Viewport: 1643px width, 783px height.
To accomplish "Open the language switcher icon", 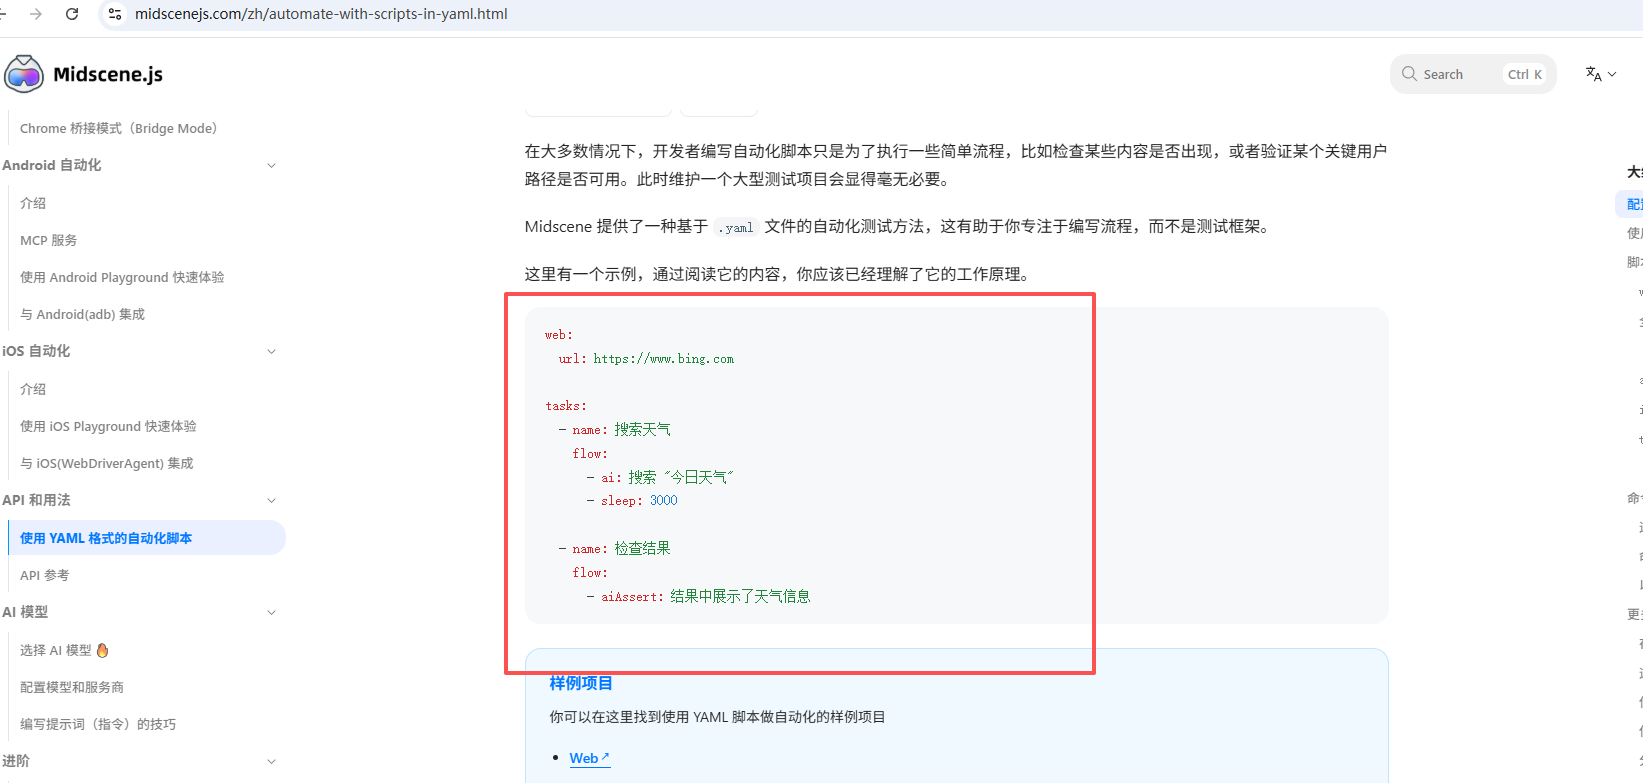I will [1600, 74].
